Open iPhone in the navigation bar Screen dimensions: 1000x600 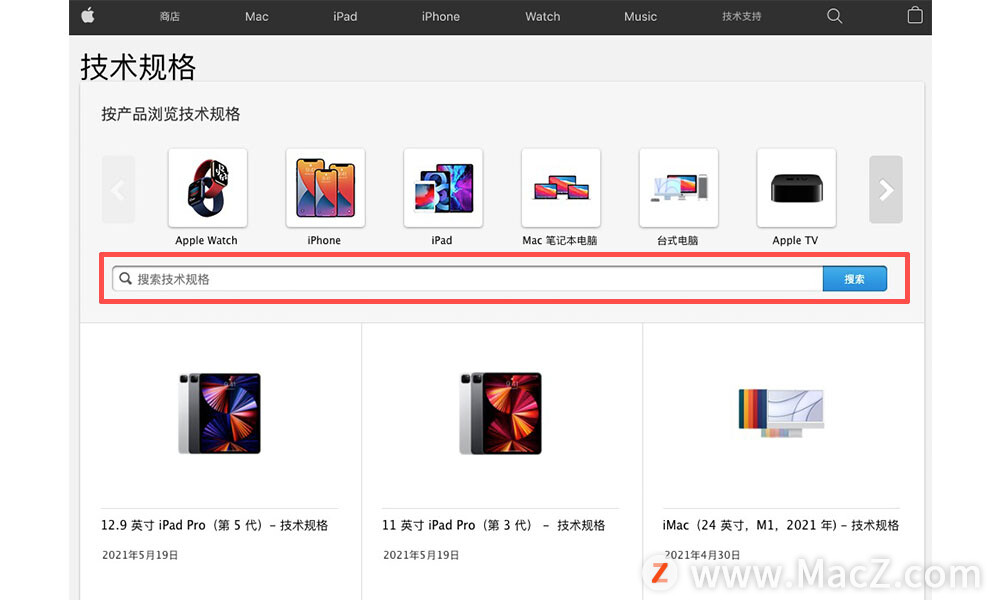pyautogui.click(x=441, y=17)
